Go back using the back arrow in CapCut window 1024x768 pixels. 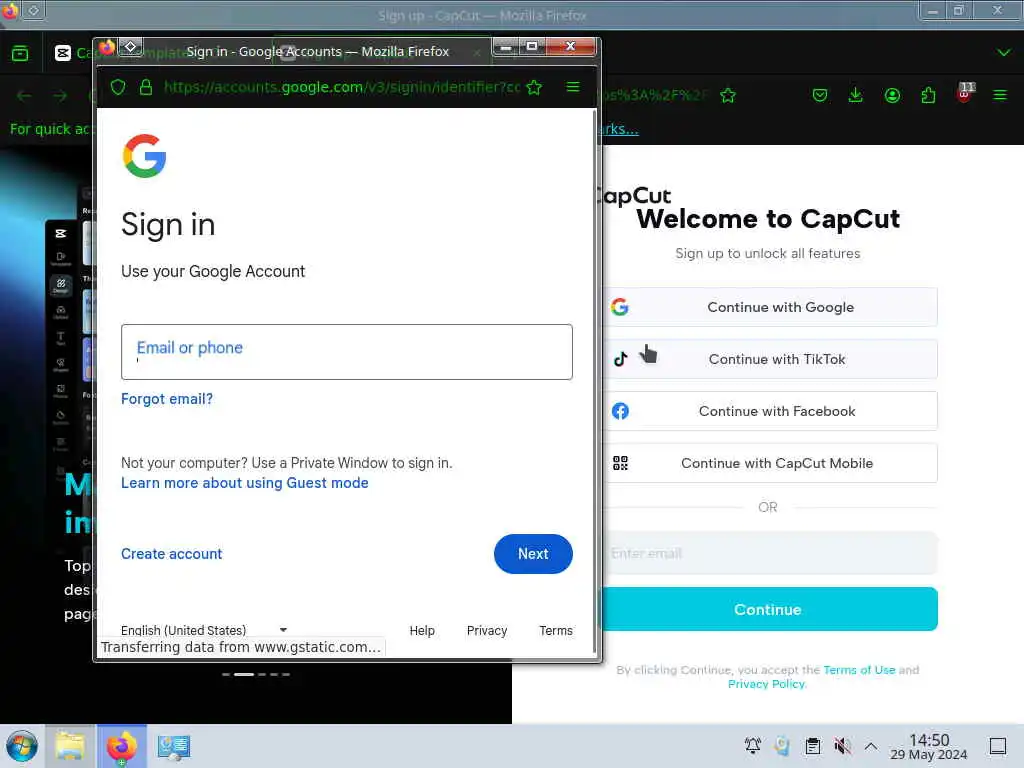click(24, 96)
